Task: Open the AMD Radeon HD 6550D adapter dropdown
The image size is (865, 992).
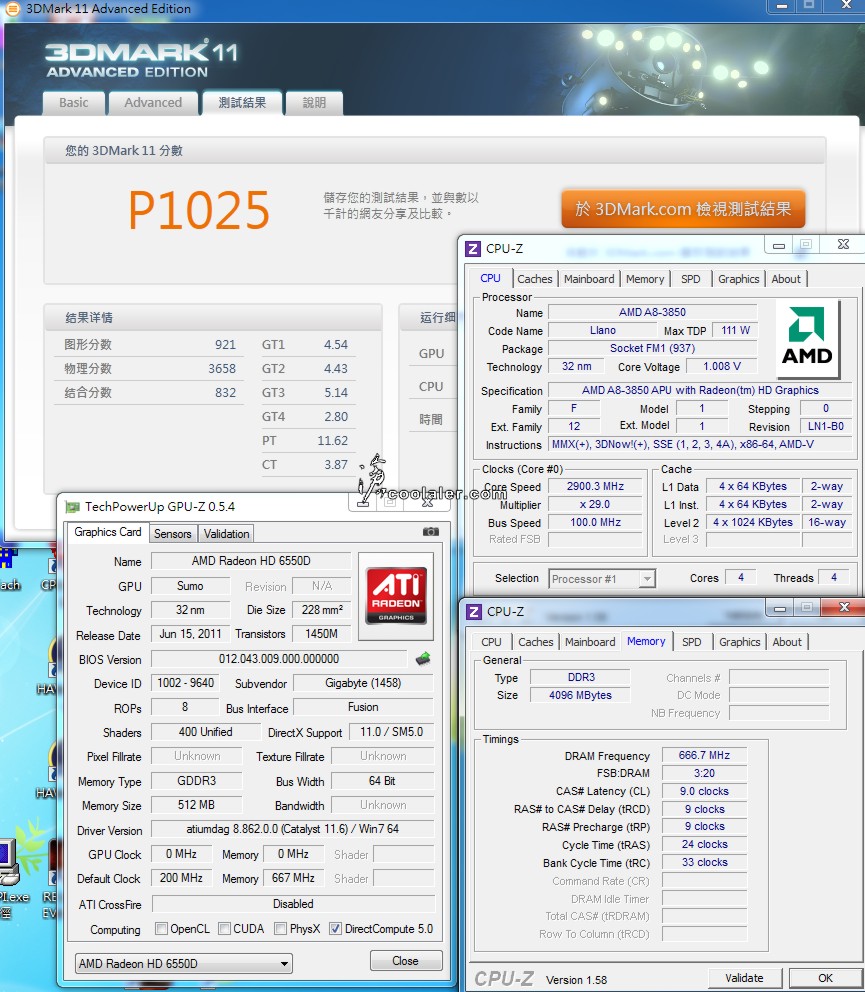Action: click(x=184, y=964)
